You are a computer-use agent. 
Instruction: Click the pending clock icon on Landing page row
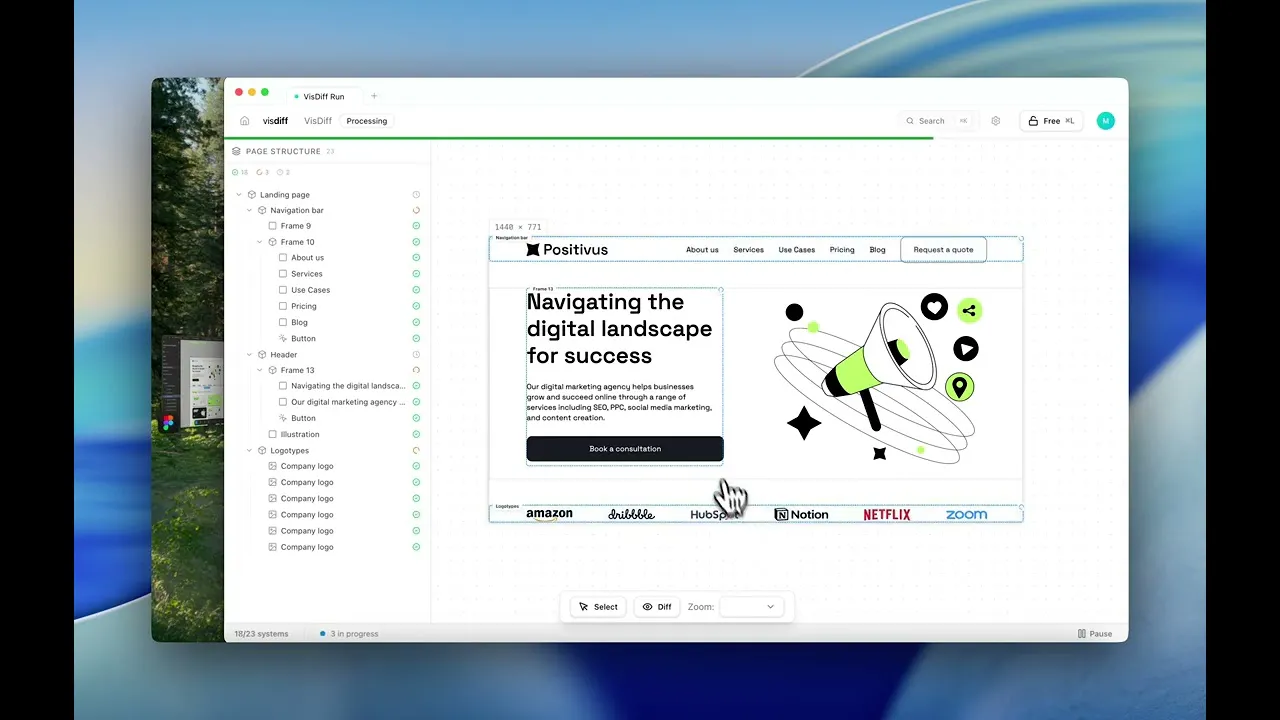click(x=416, y=195)
